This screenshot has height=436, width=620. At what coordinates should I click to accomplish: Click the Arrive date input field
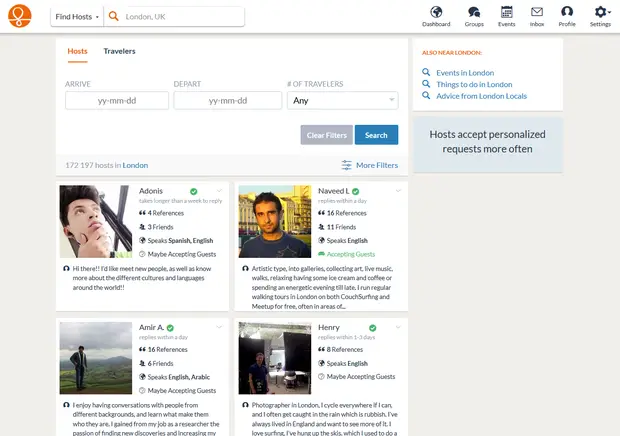click(x=116, y=100)
